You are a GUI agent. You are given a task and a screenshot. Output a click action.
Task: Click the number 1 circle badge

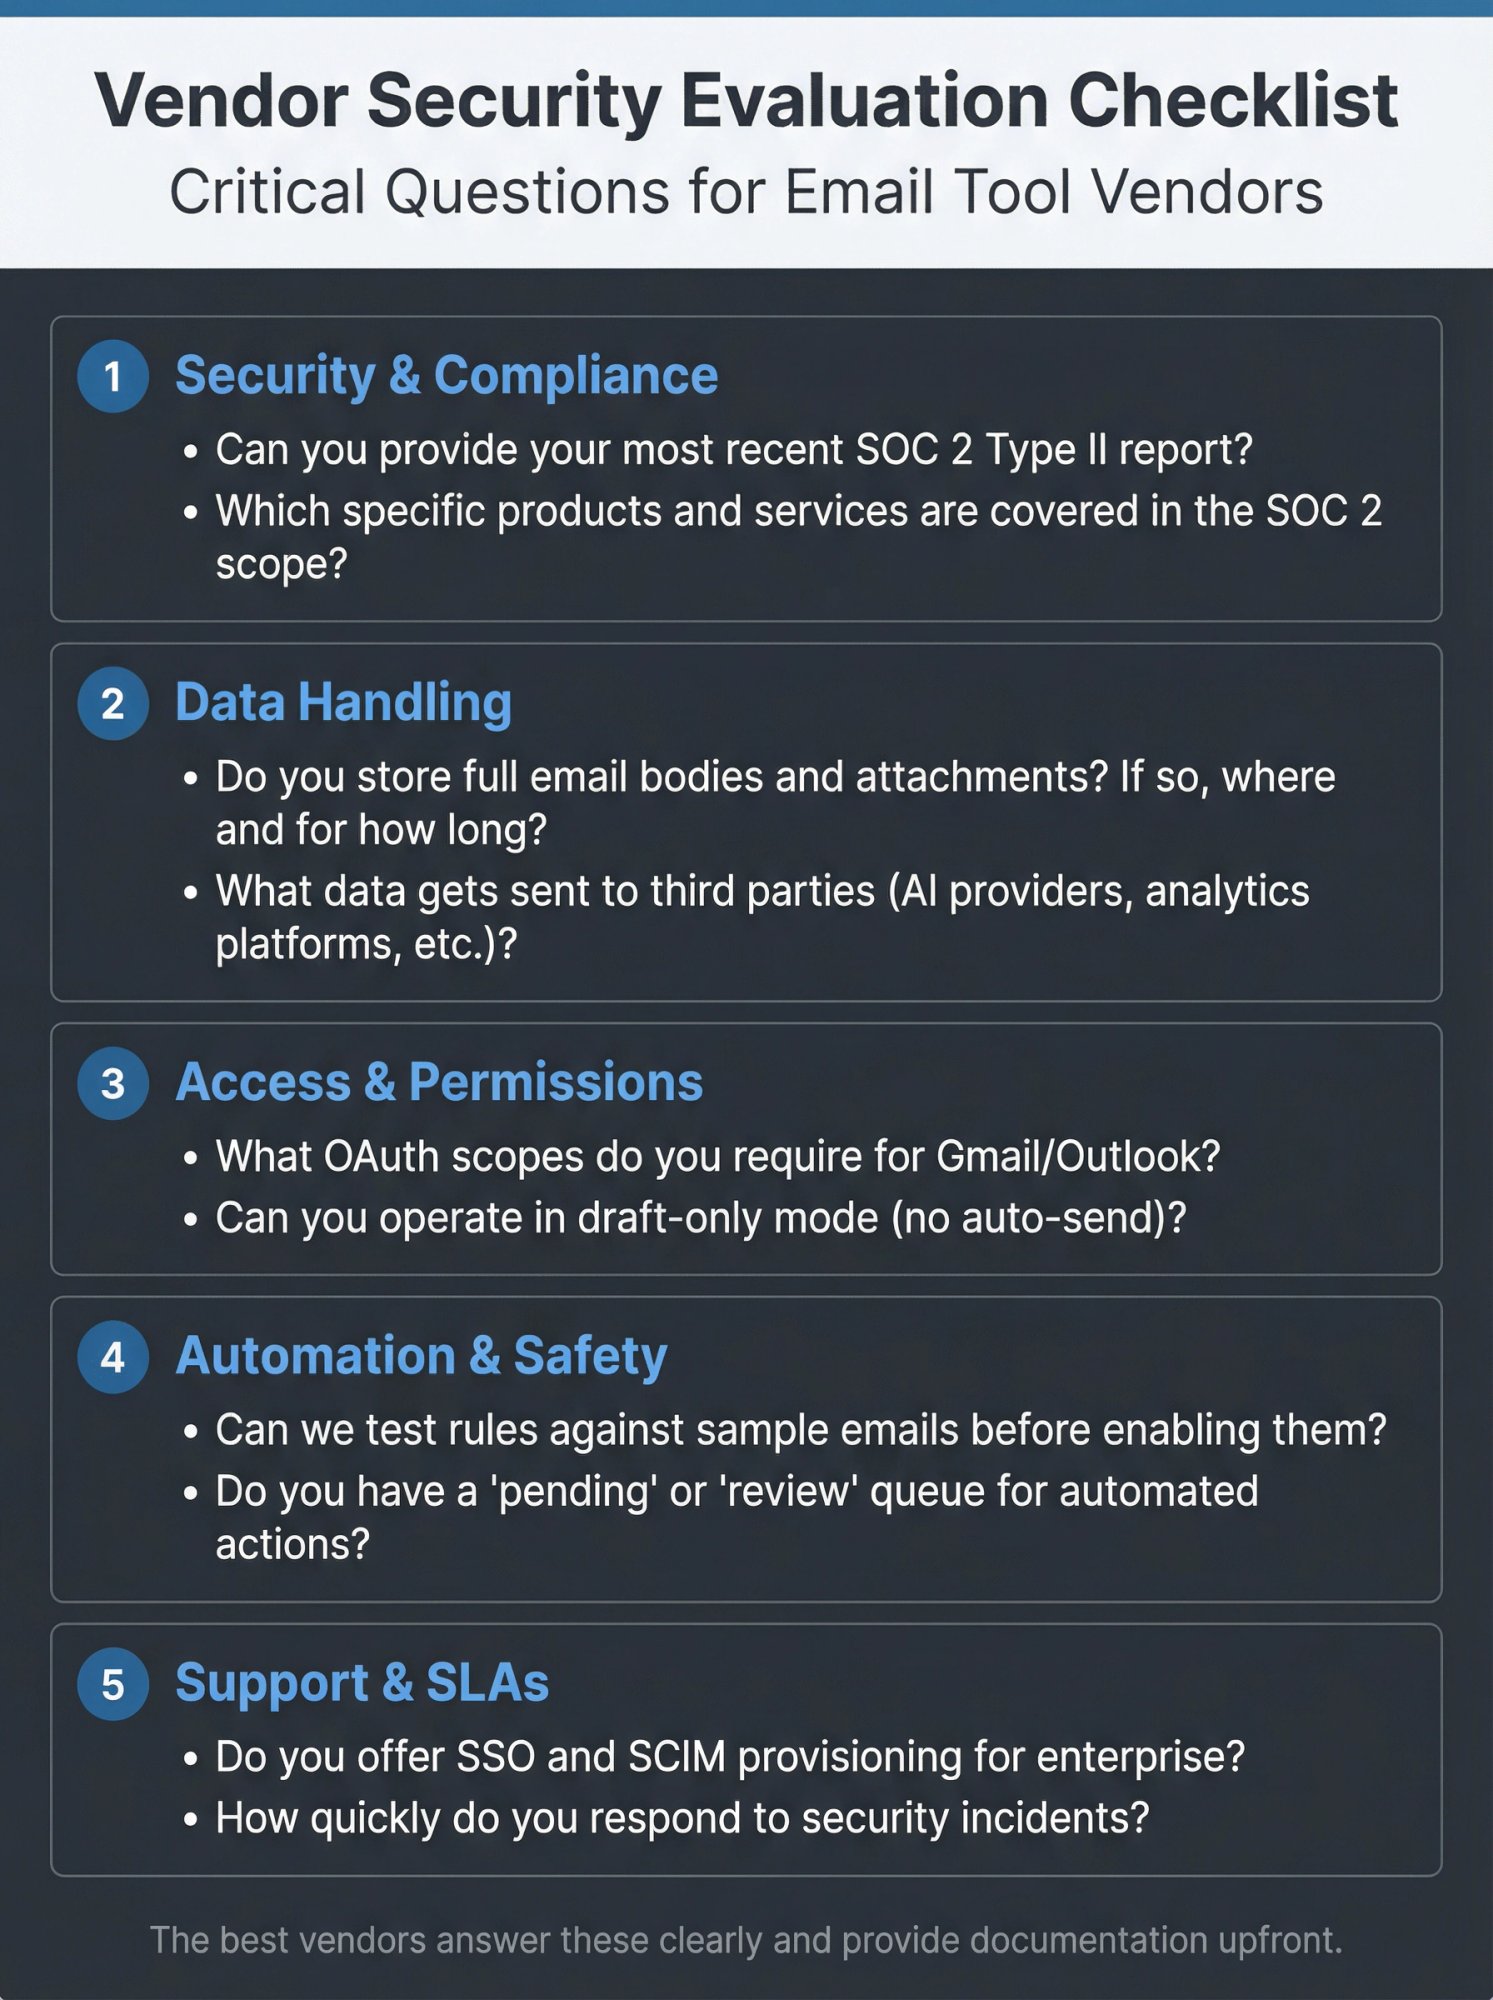113,377
